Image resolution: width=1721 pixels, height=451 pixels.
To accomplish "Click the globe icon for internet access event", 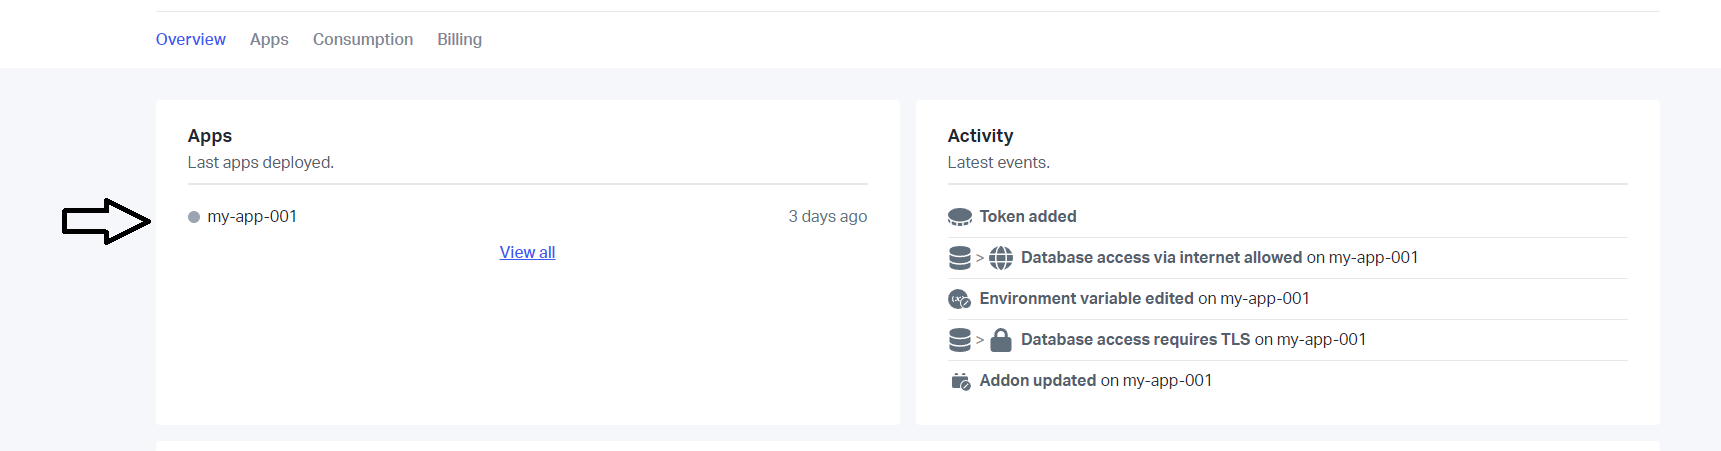I will point(1001,258).
